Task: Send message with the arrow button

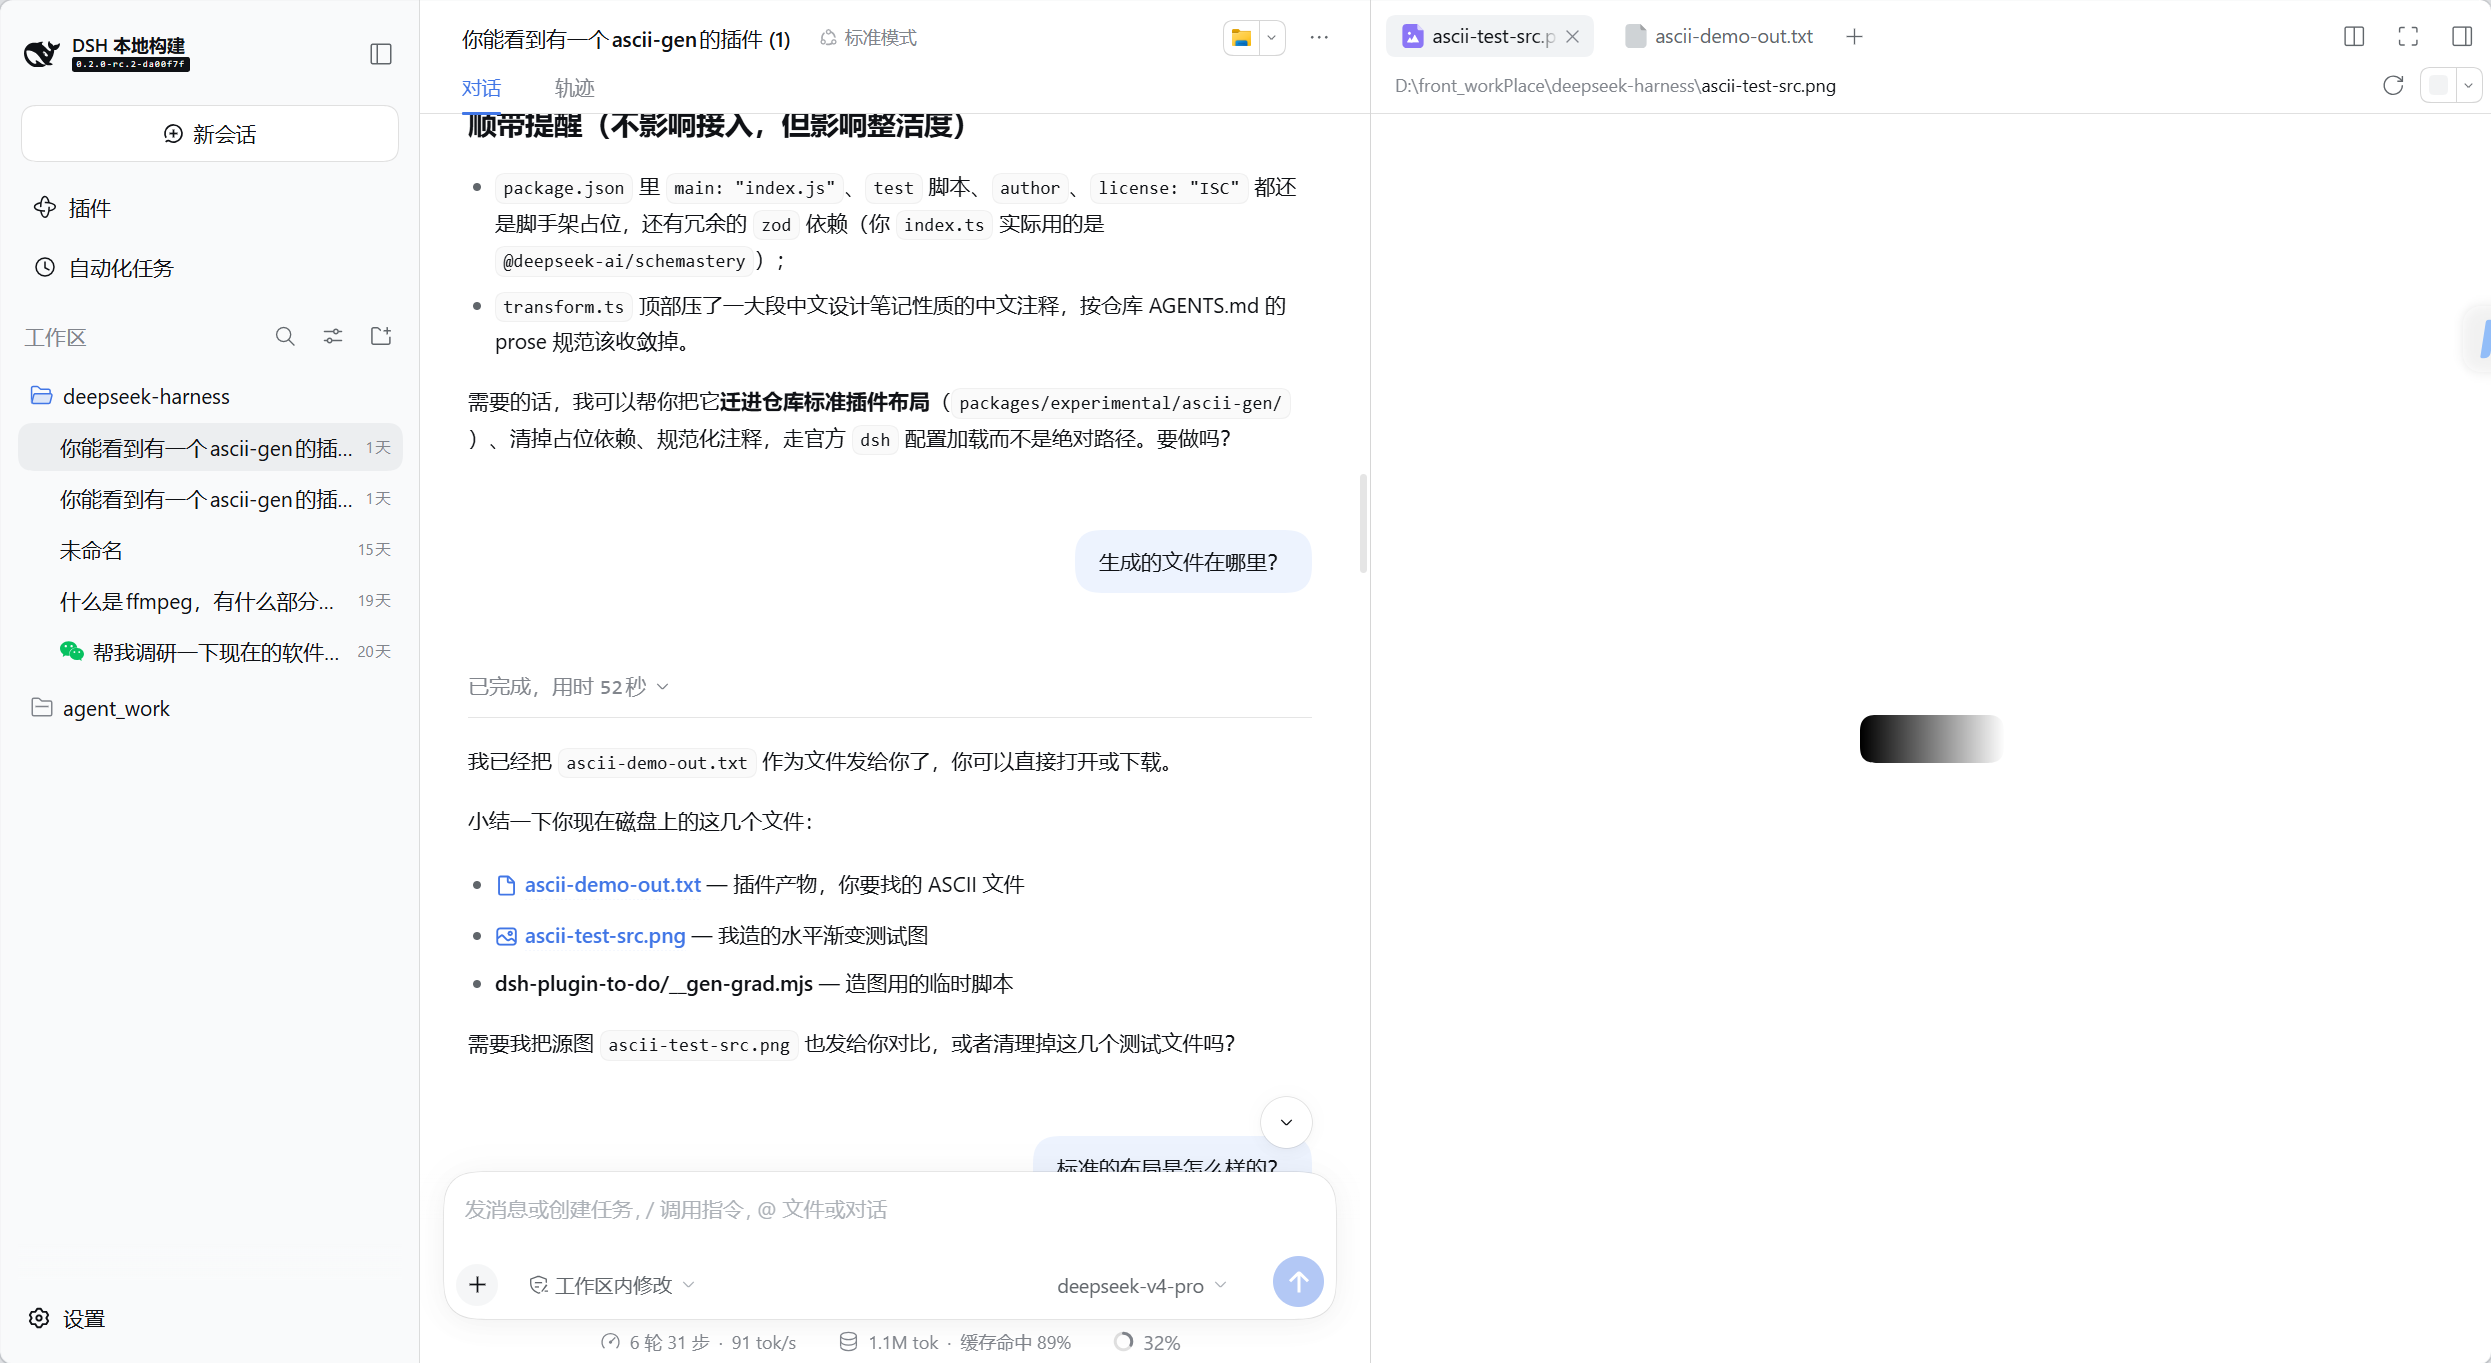Action: tap(1298, 1282)
